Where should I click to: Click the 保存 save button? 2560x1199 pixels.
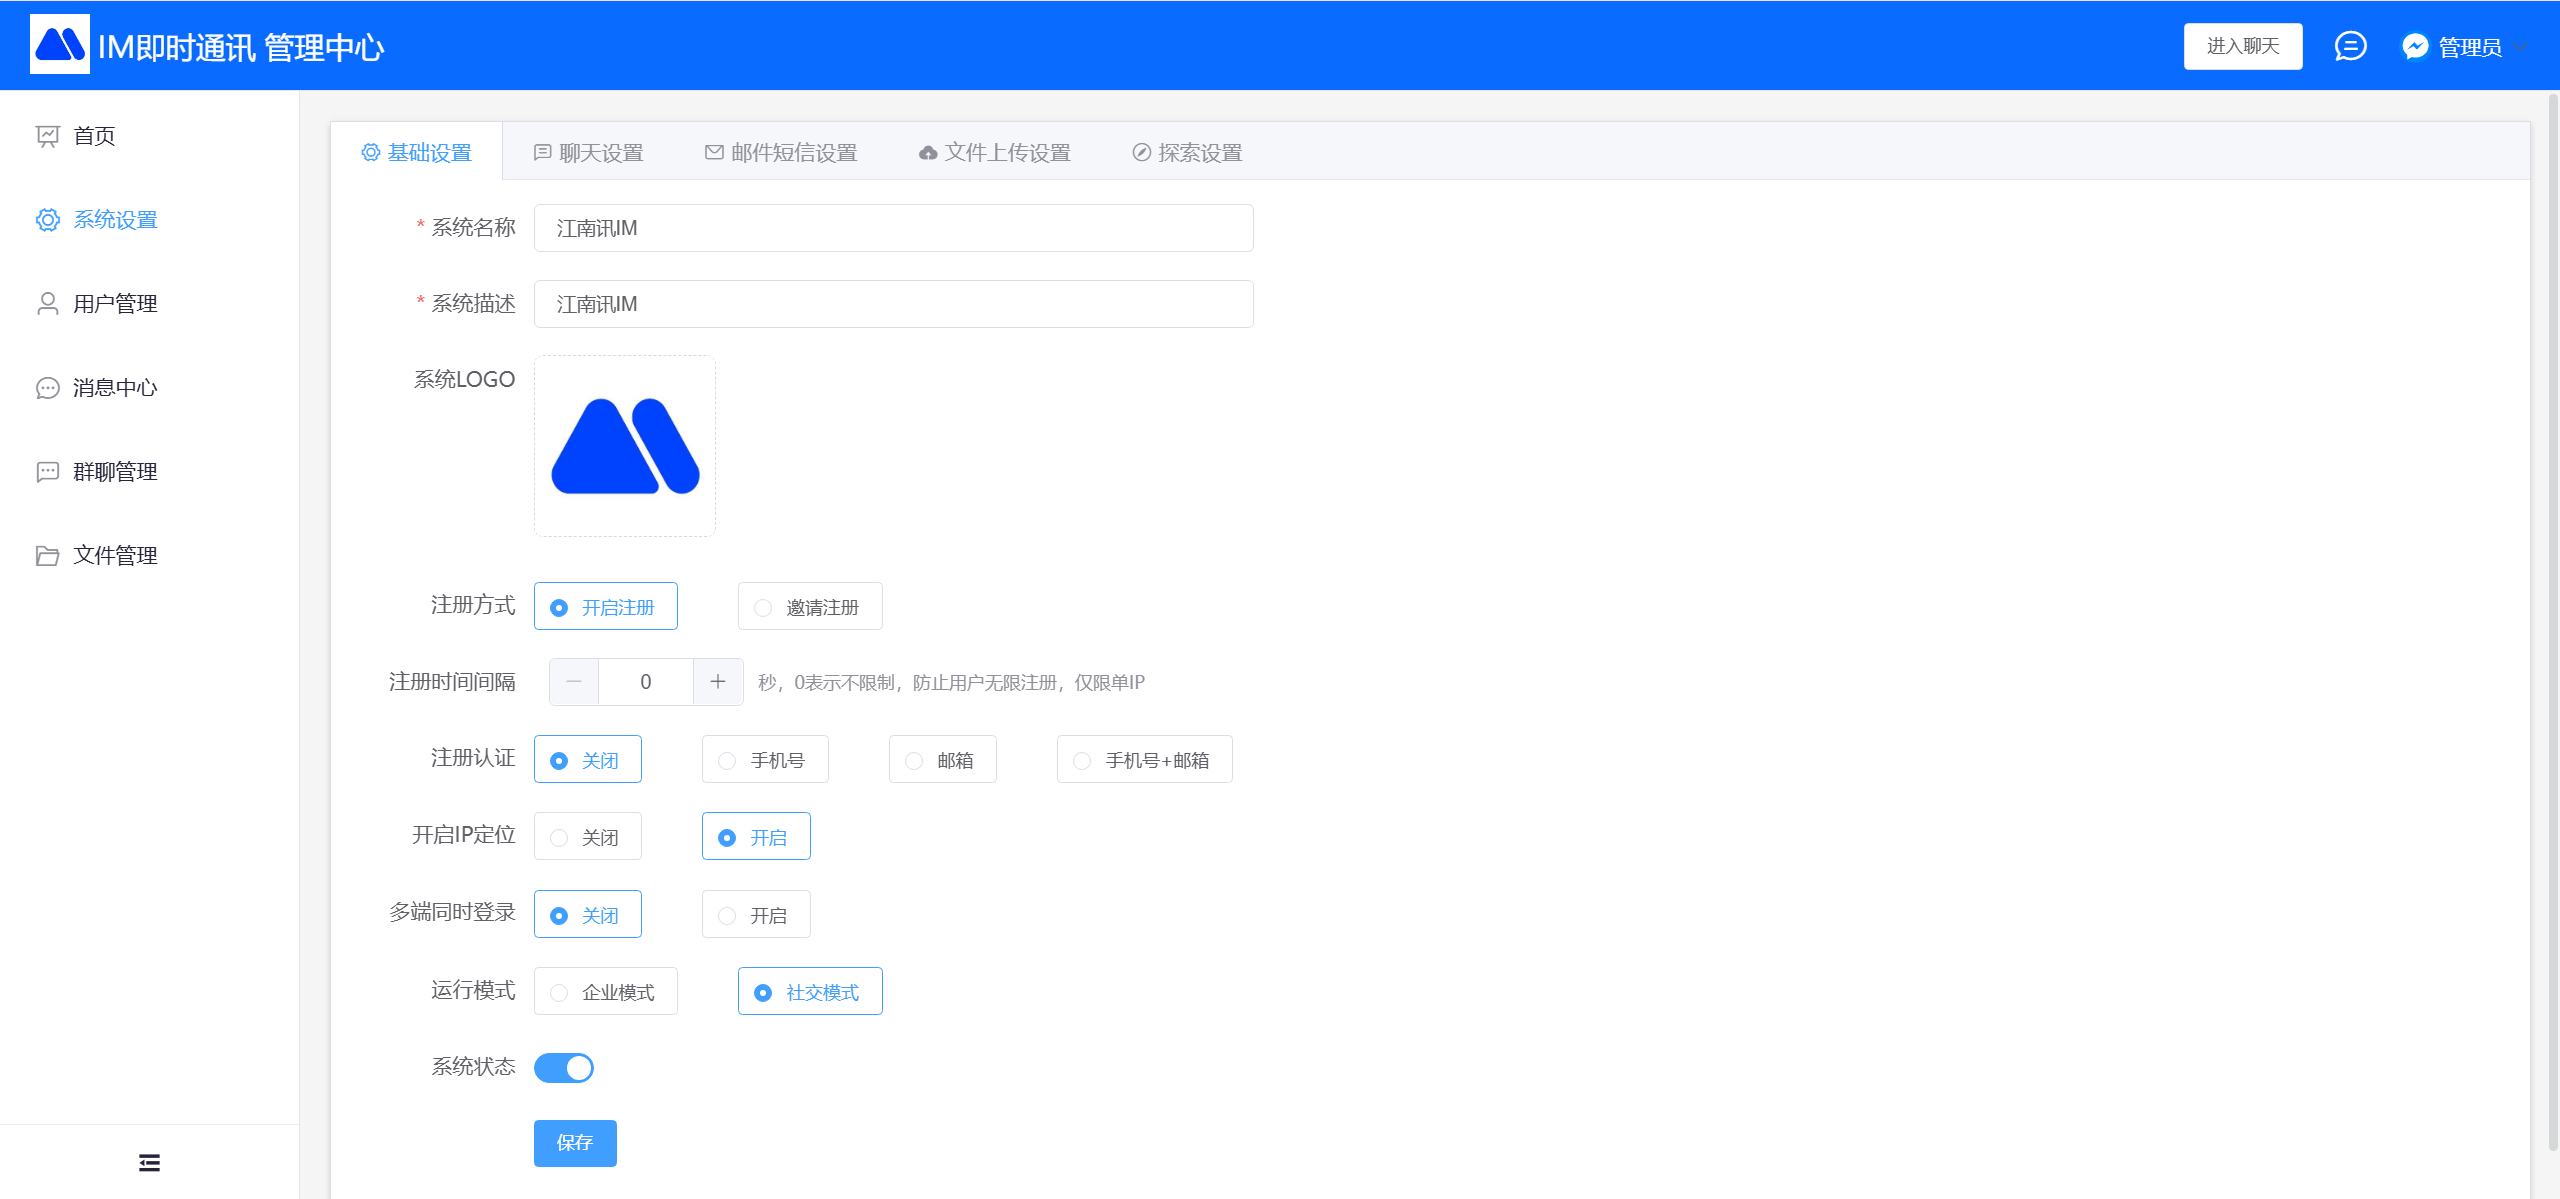[575, 1143]
